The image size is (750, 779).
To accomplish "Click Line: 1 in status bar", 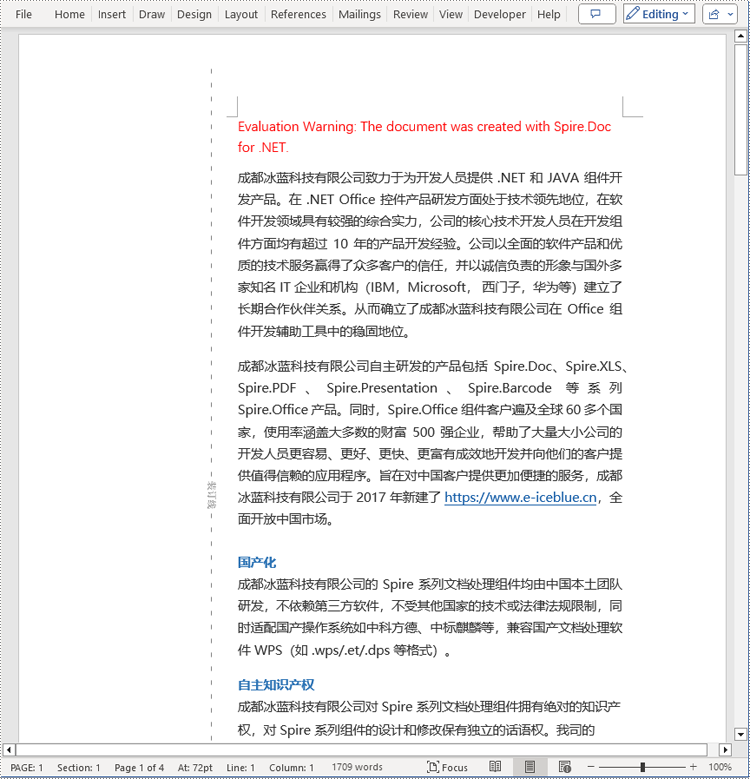I will tap(240, 768).
